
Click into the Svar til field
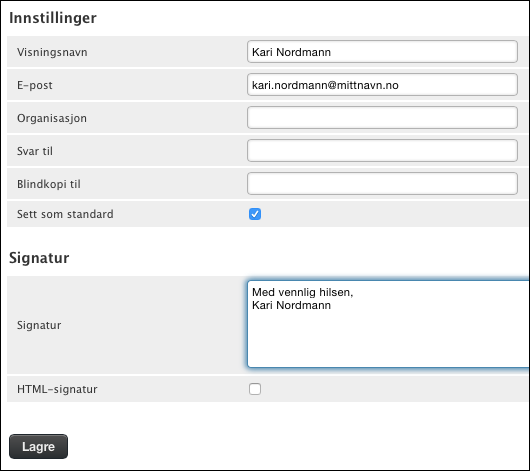coord(382,150)
